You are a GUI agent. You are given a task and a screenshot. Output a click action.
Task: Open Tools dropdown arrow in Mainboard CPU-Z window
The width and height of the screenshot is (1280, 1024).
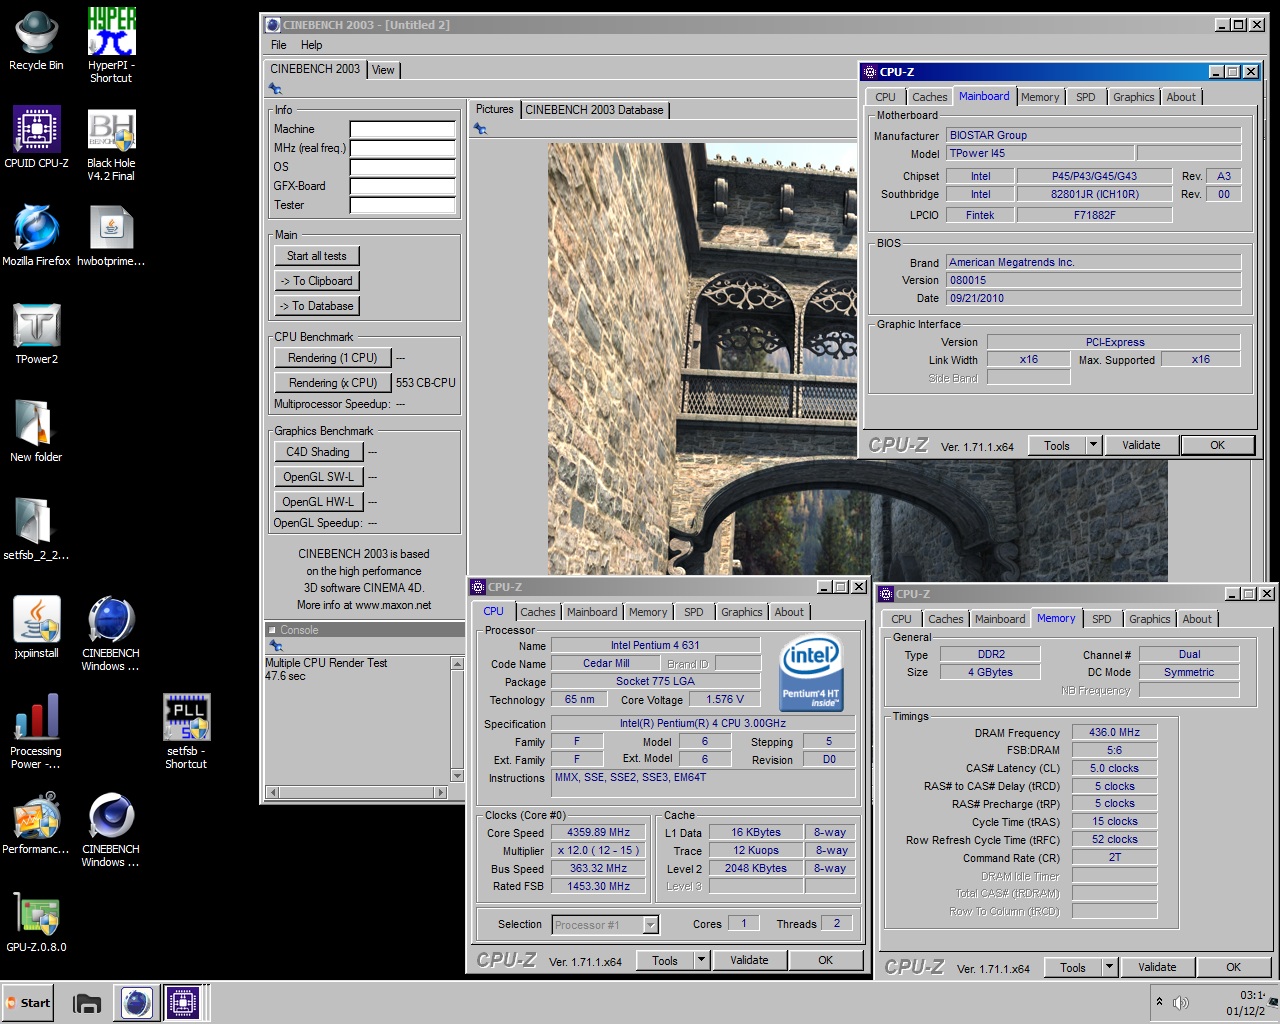point(1093,446)
